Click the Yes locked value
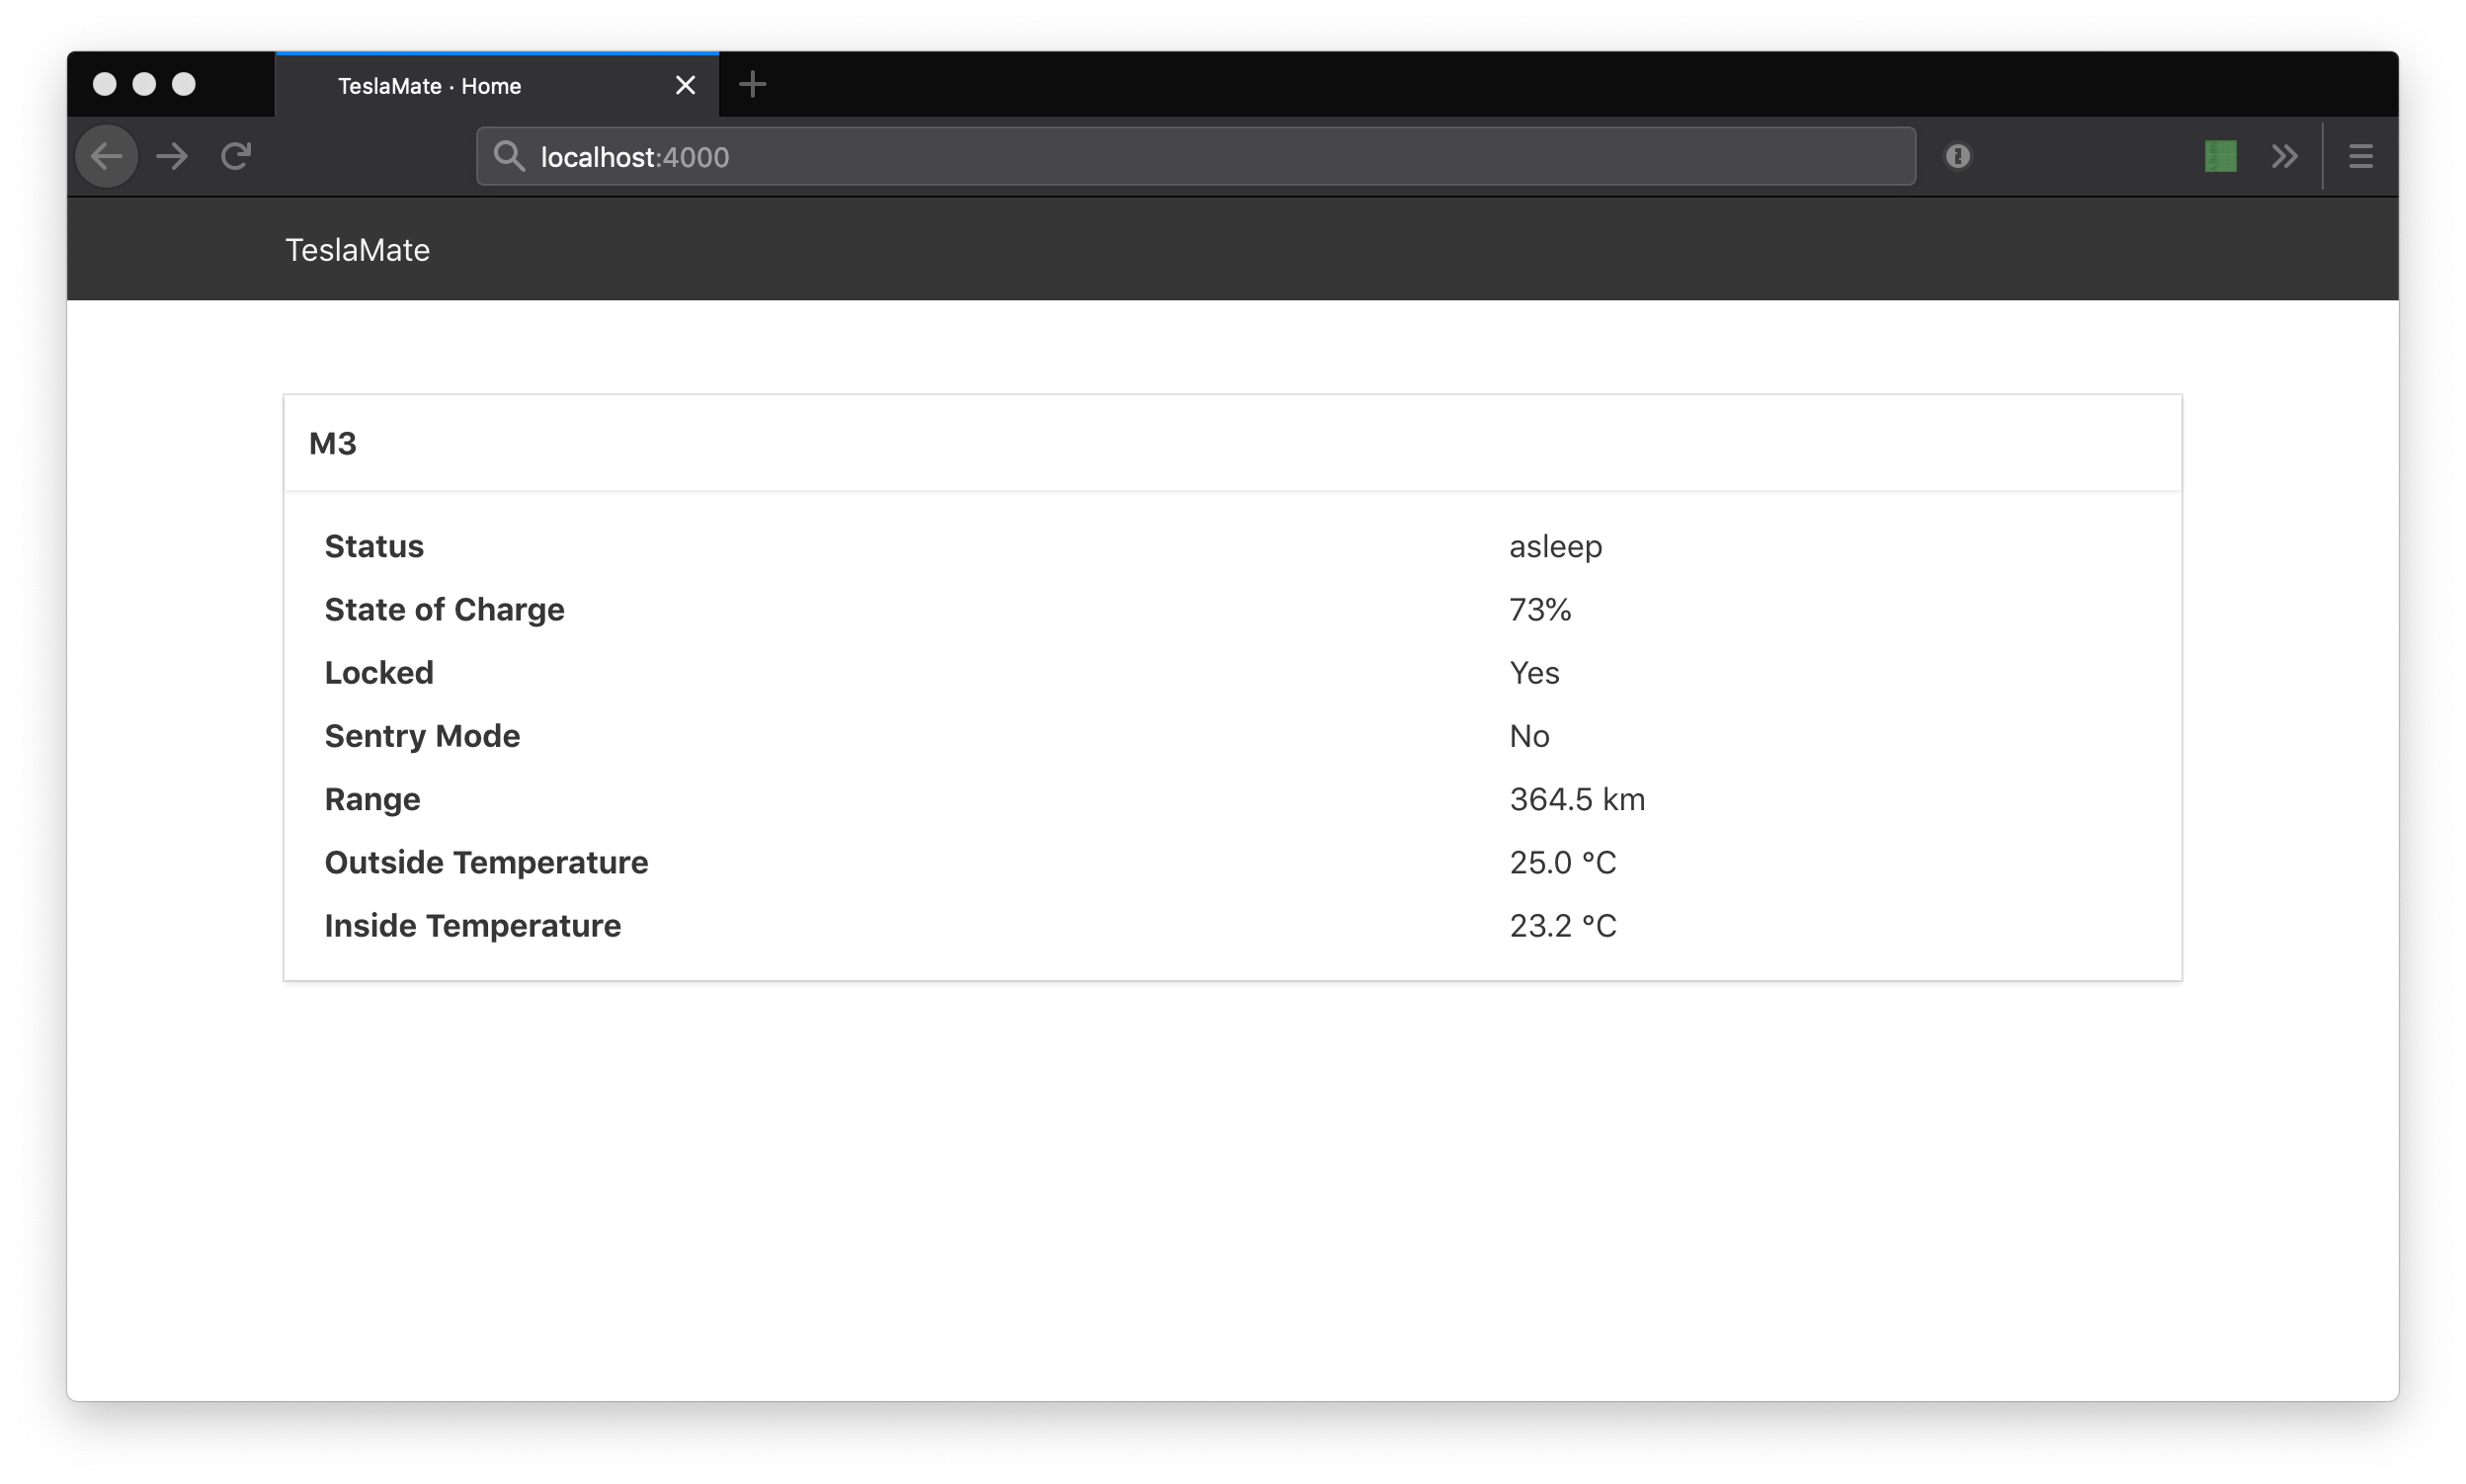Viewport: 2466px width, 1484px height. click(x=1534, y=673)
